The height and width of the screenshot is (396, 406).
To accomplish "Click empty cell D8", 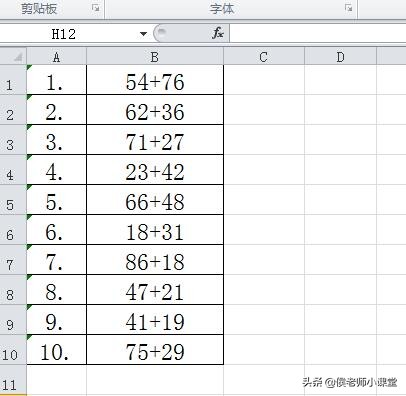I will pos(340,290).
